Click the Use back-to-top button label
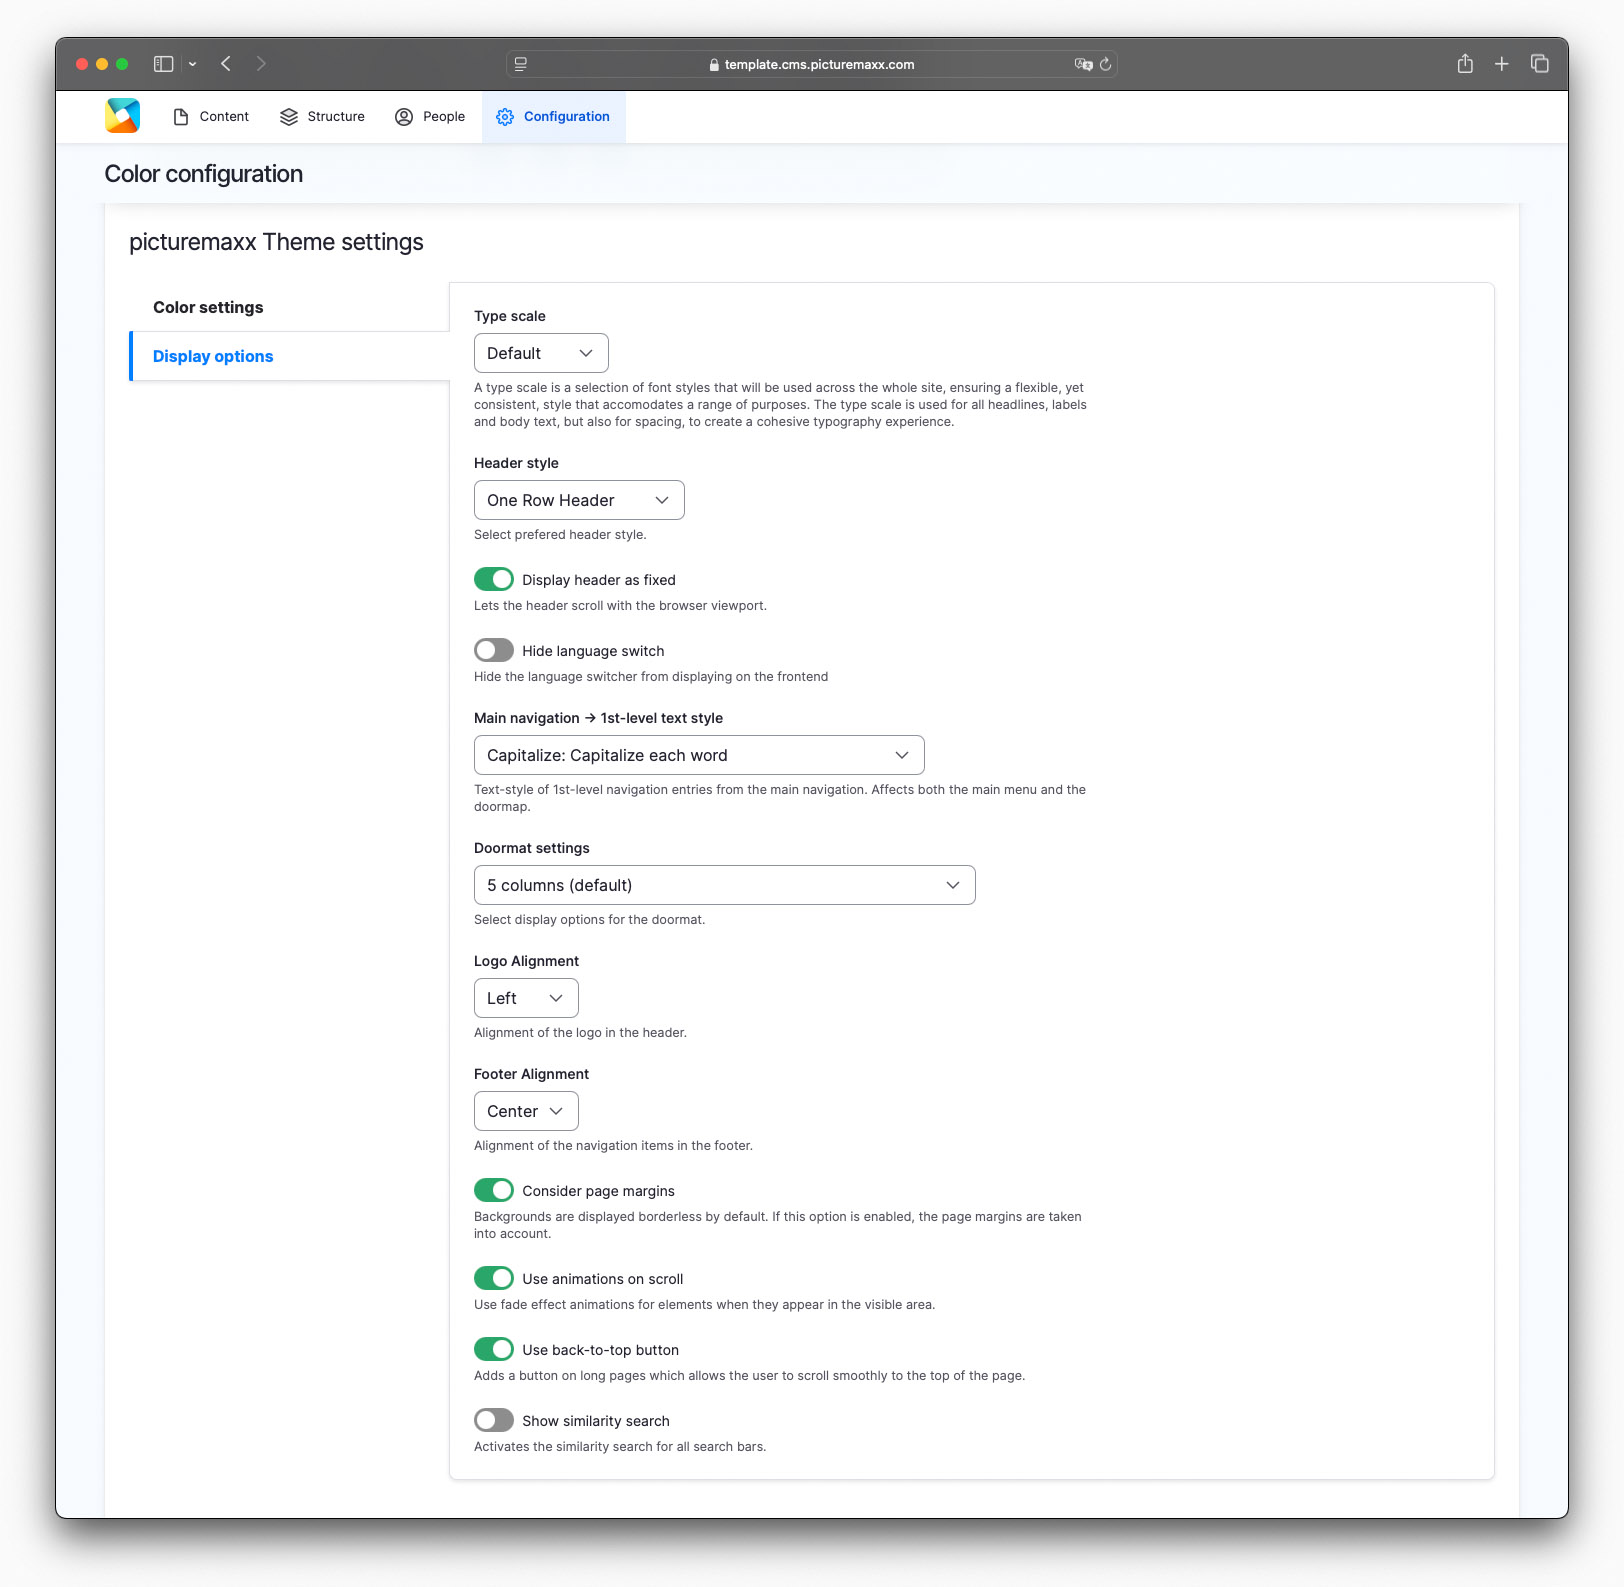The height and width of the screenshot is (1587, 1624). pyautogui.click(x=600, y=1350)
